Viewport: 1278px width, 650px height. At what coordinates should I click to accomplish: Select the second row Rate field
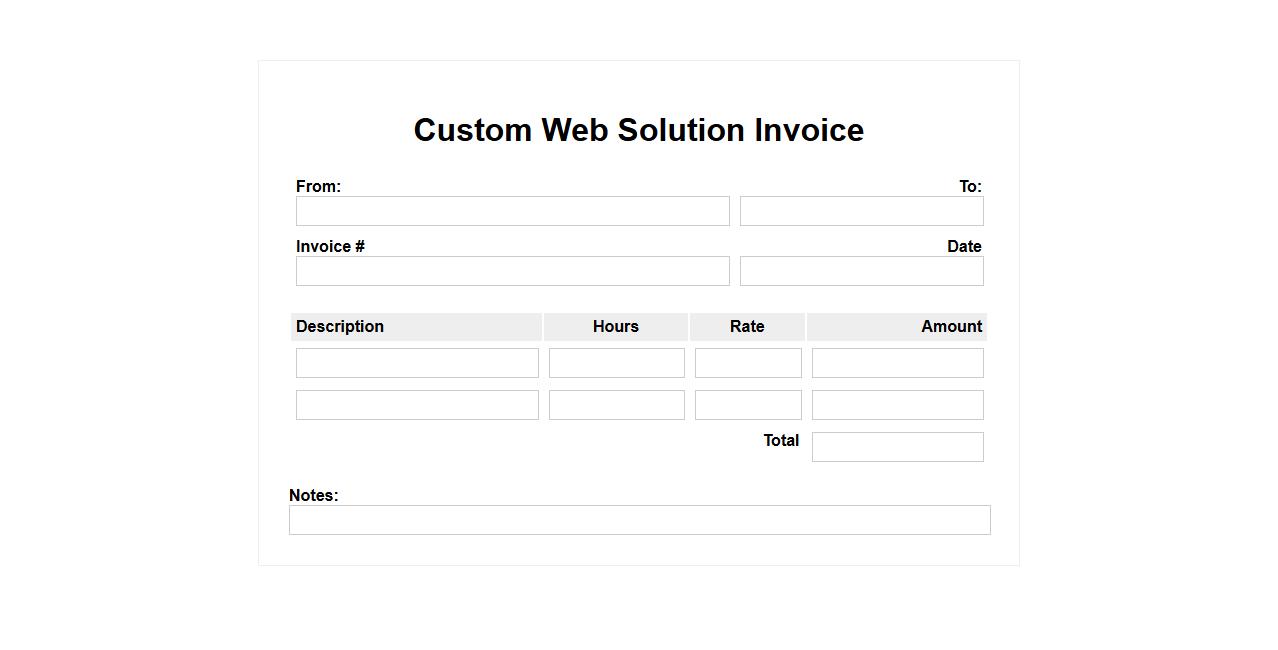[748, 405]
